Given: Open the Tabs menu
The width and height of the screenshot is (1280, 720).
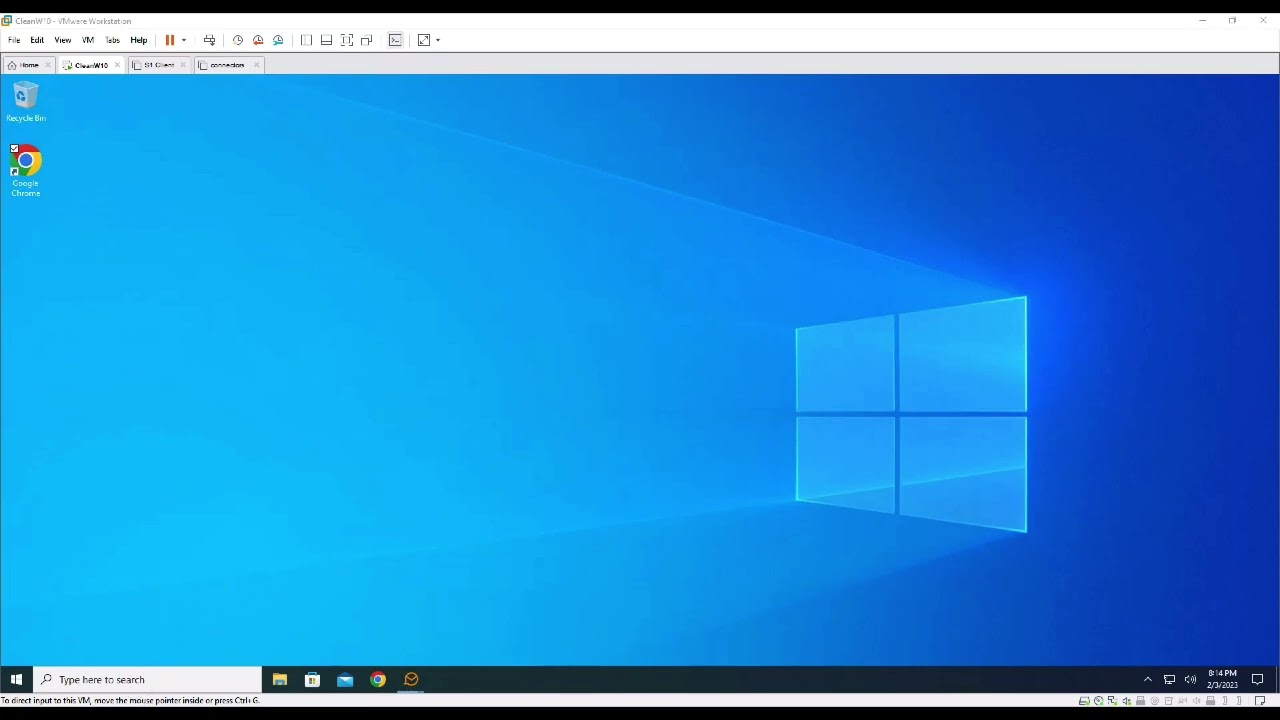Looking at the screenshot, I should click(112, 40).
